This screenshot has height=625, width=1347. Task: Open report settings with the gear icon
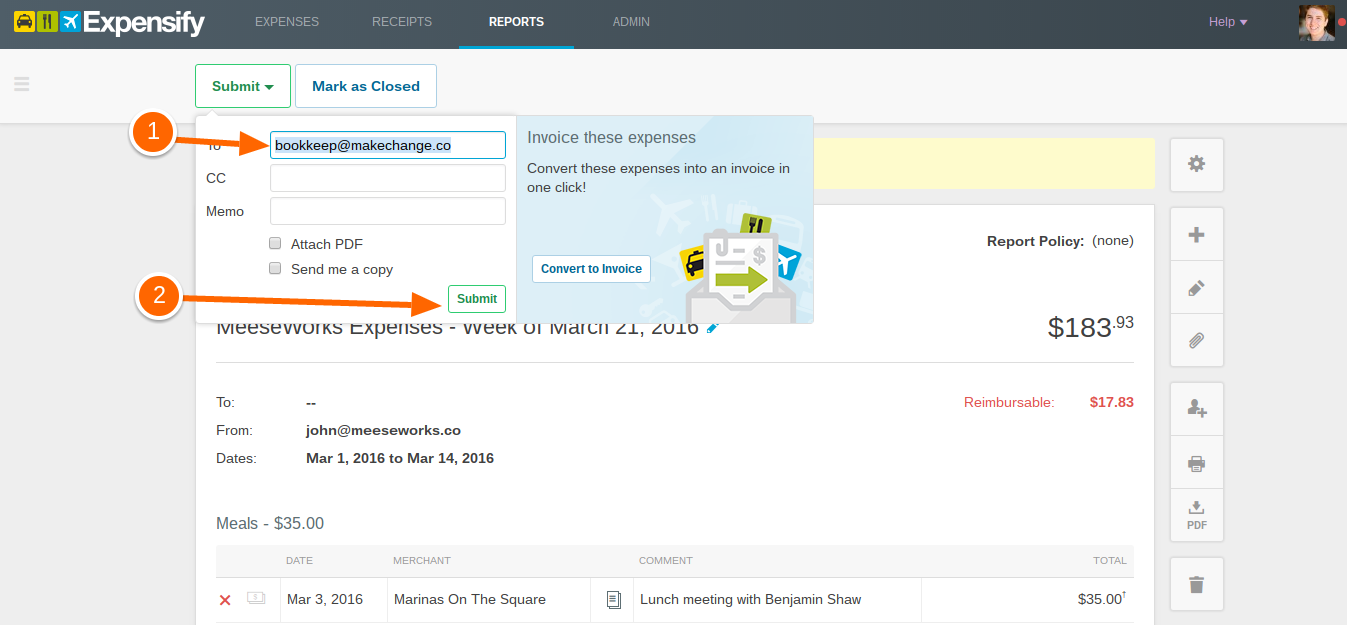click(x=1196, y=164)
